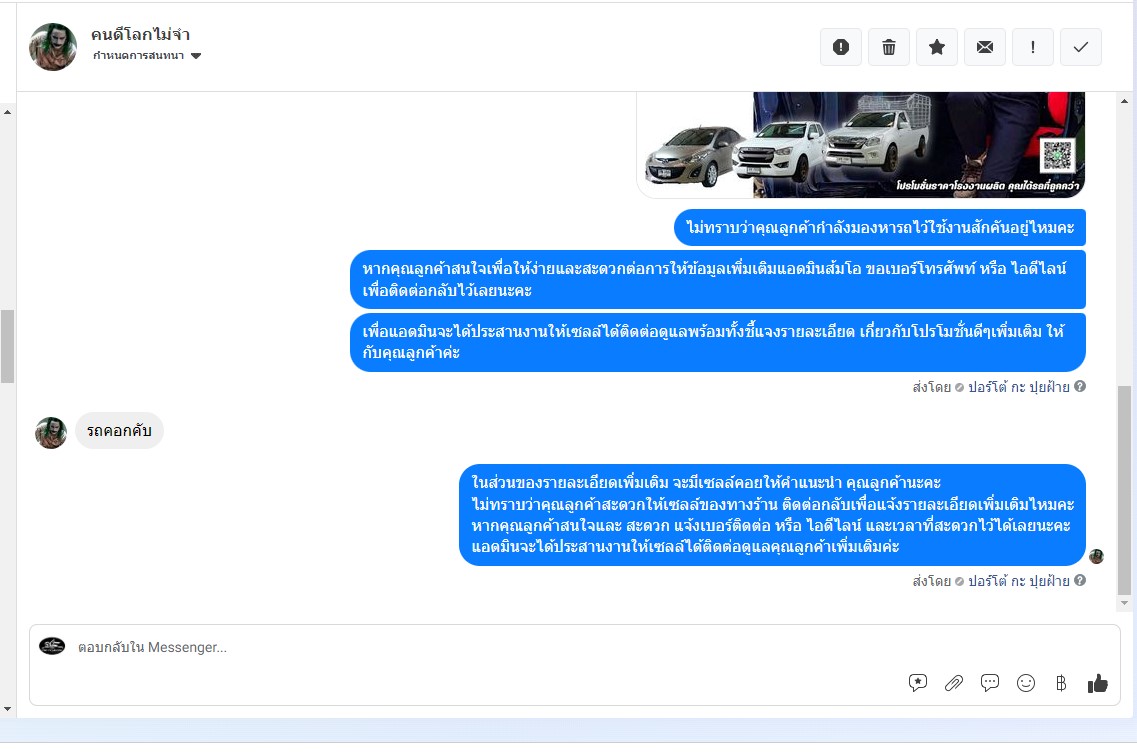Click the customer name คนดีโลกไม่จำ
The width and height of the screenshot is (1137, 753).
140,34
